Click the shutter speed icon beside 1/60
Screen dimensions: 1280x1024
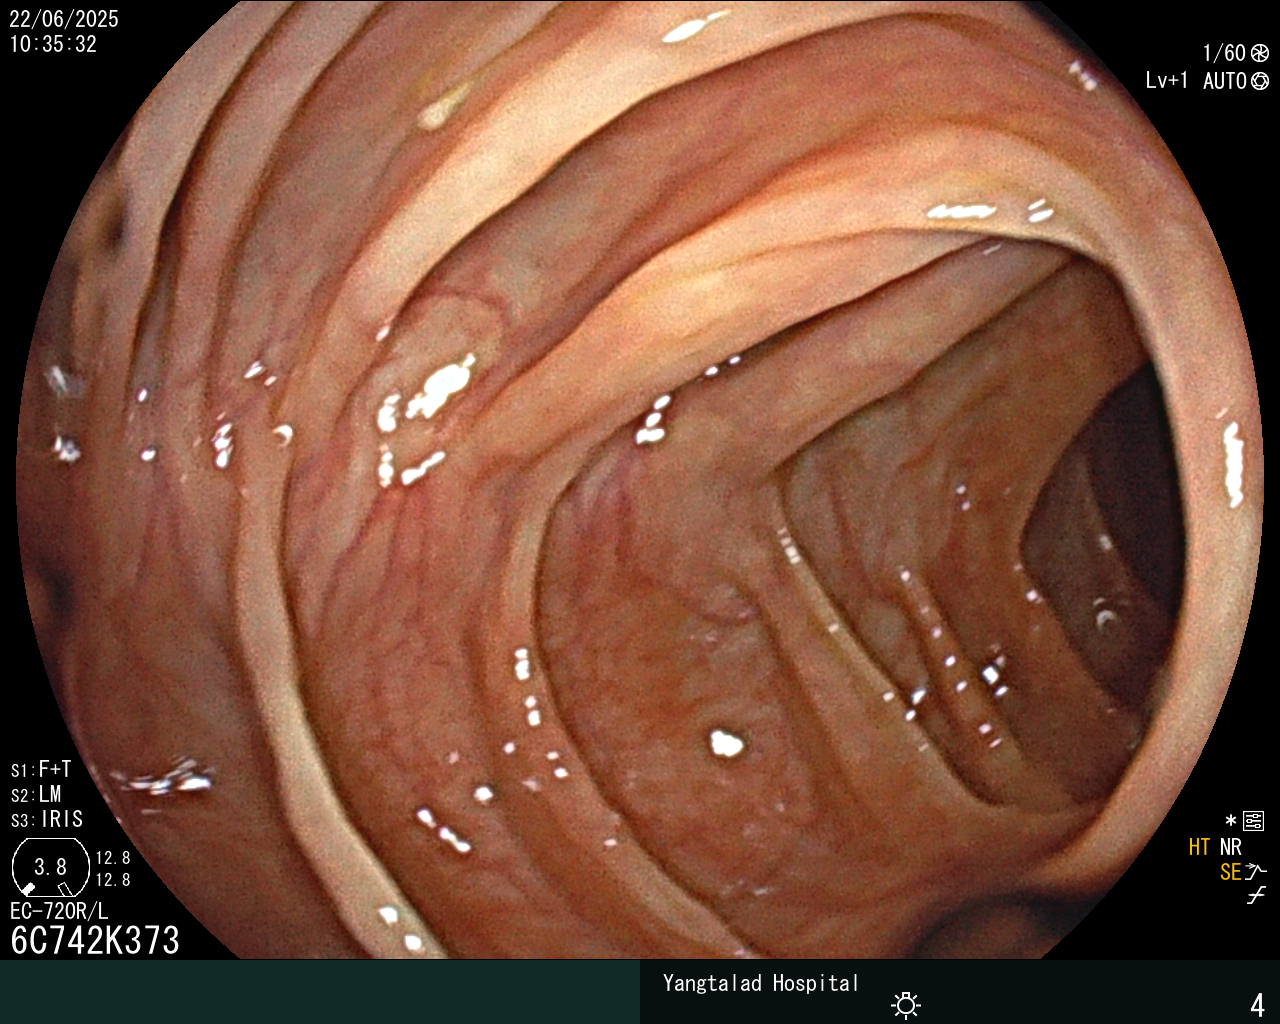(x=1260, y=53)
